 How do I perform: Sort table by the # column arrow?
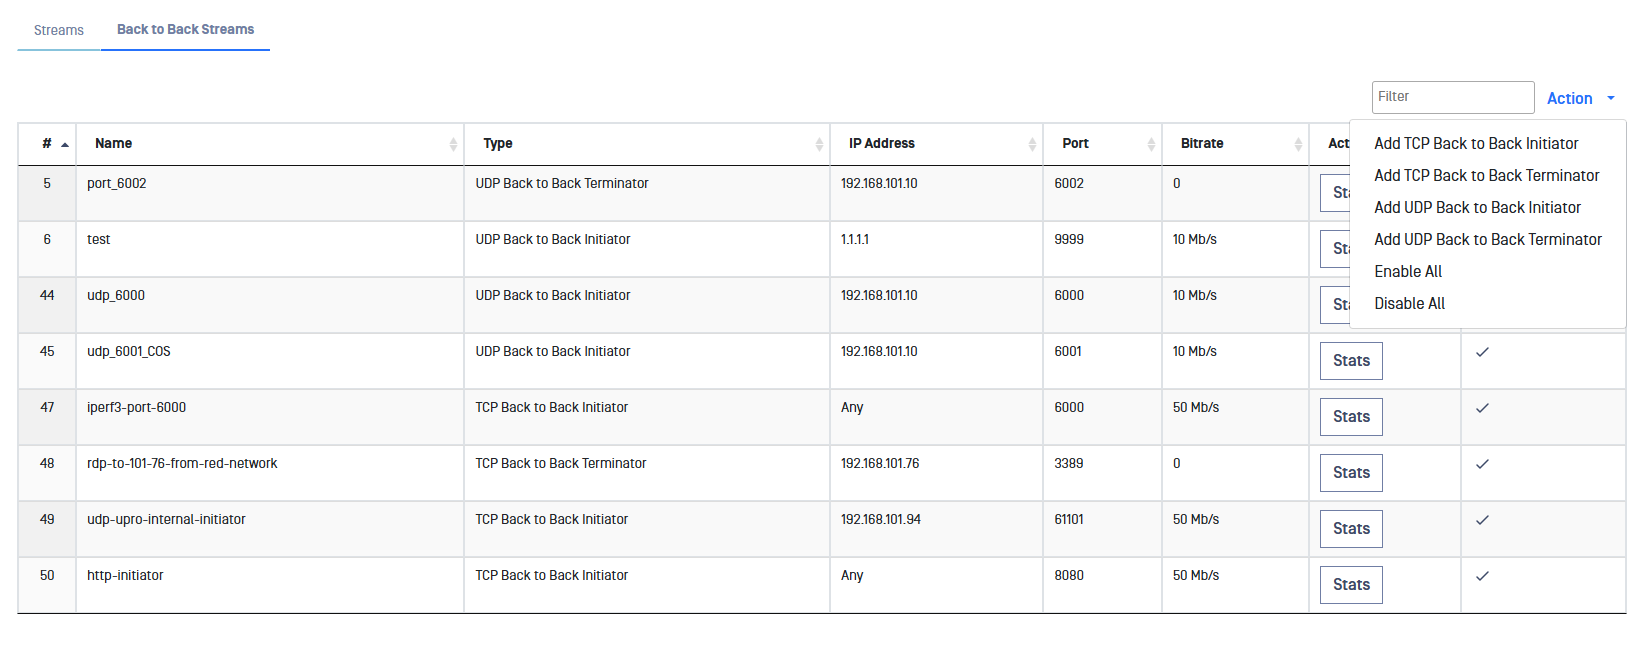[65, 144]
